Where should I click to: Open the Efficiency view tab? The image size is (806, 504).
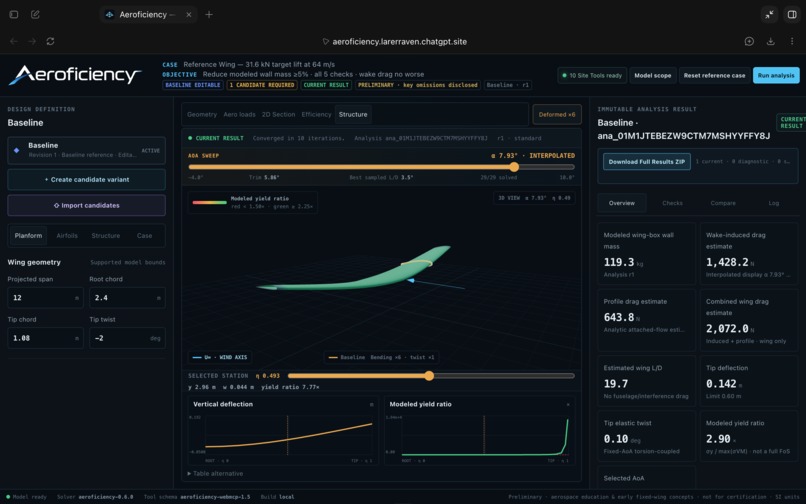pos(316,114)
